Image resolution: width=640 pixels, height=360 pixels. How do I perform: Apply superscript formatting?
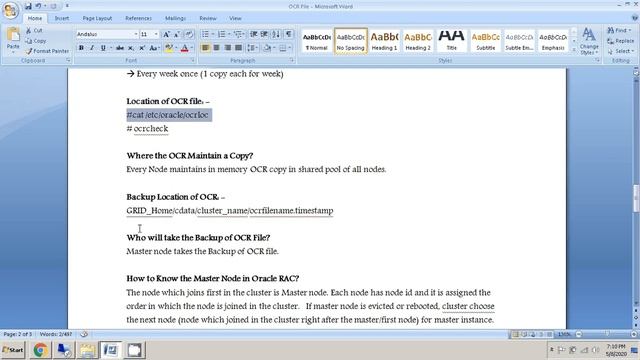142,48
